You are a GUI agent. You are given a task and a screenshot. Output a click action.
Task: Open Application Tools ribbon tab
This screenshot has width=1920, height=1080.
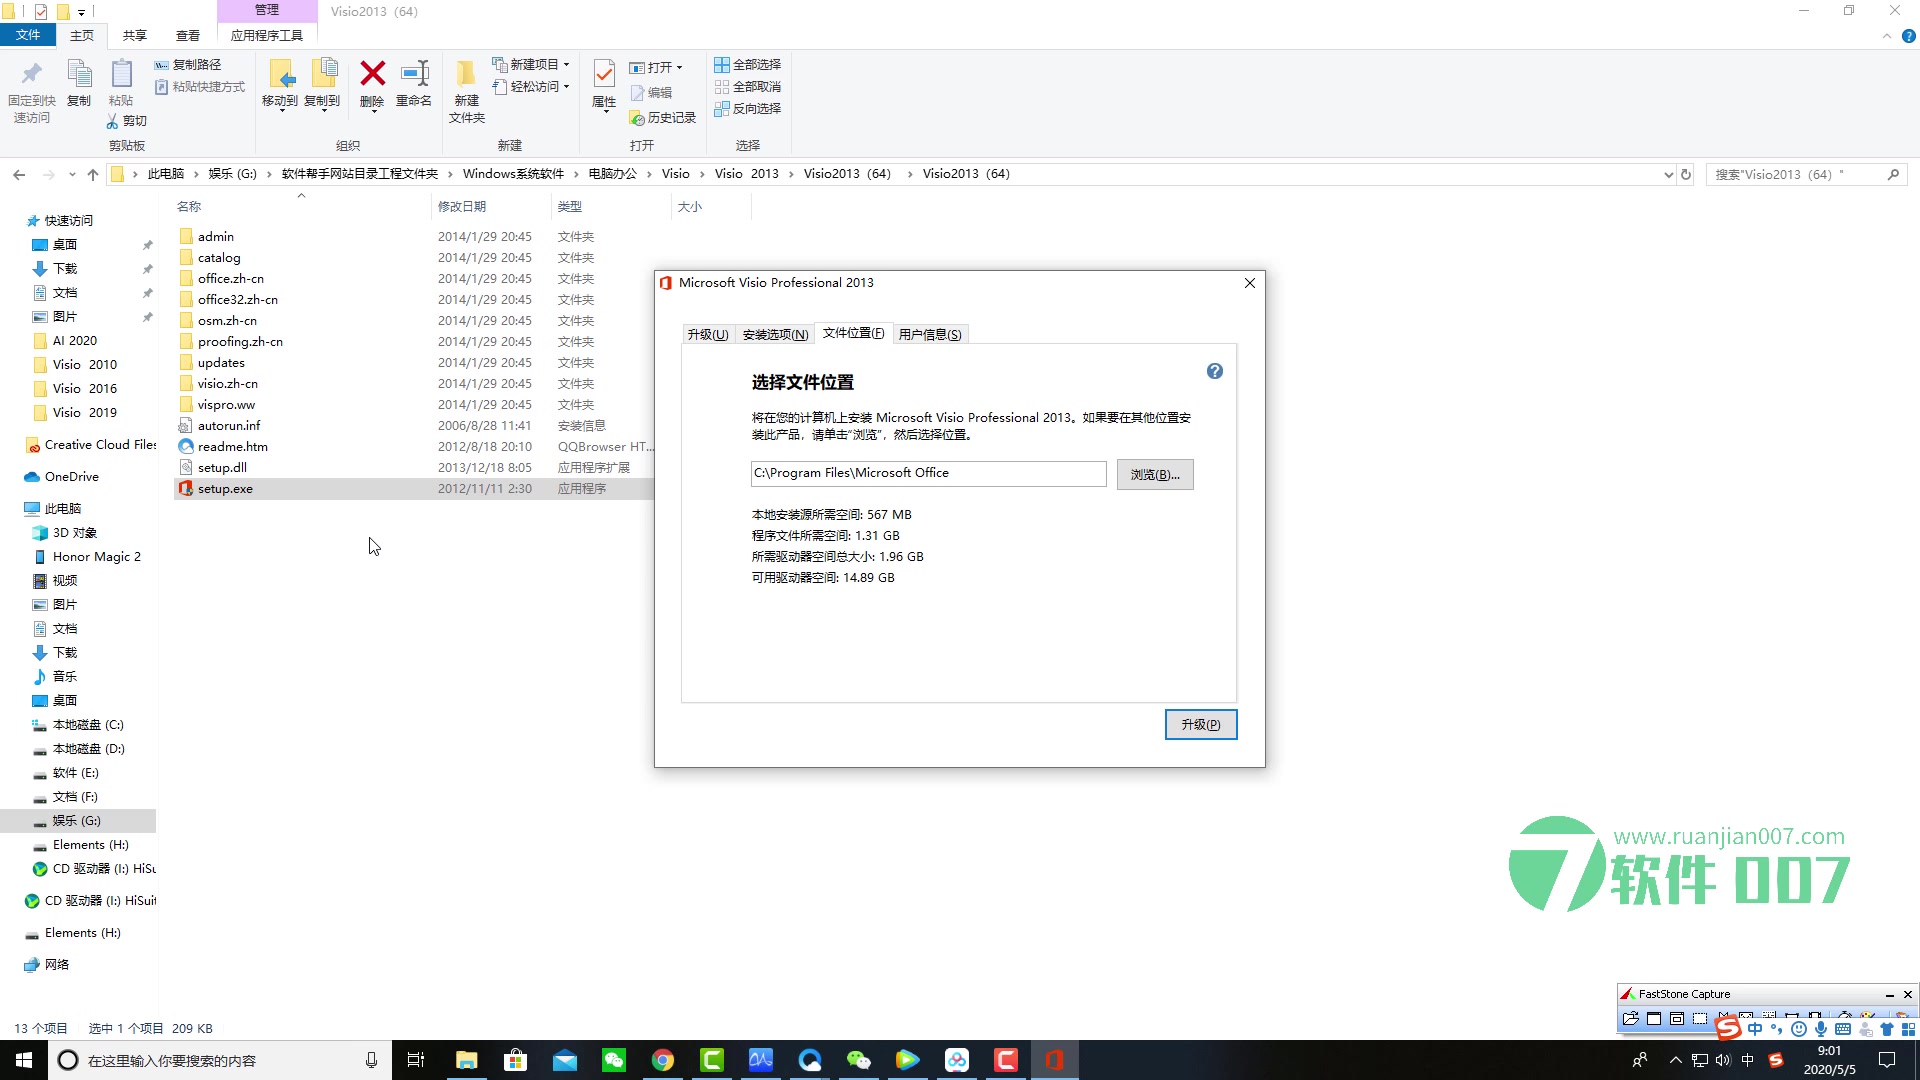266,35
